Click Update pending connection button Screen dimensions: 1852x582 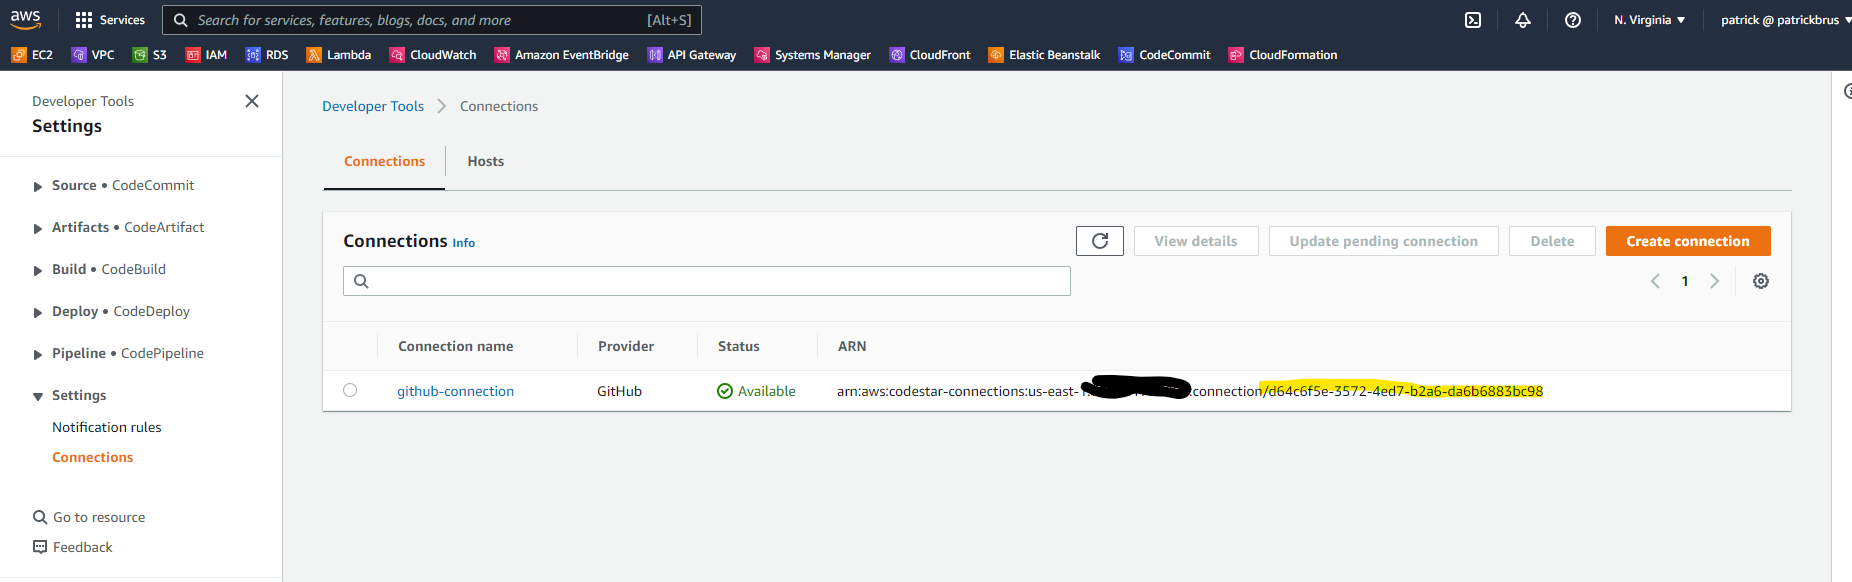(x=1384, y=241)
